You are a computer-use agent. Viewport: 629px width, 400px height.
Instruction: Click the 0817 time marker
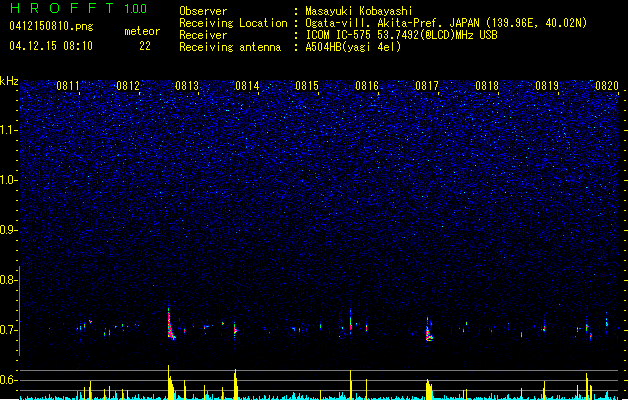point(427,86)
